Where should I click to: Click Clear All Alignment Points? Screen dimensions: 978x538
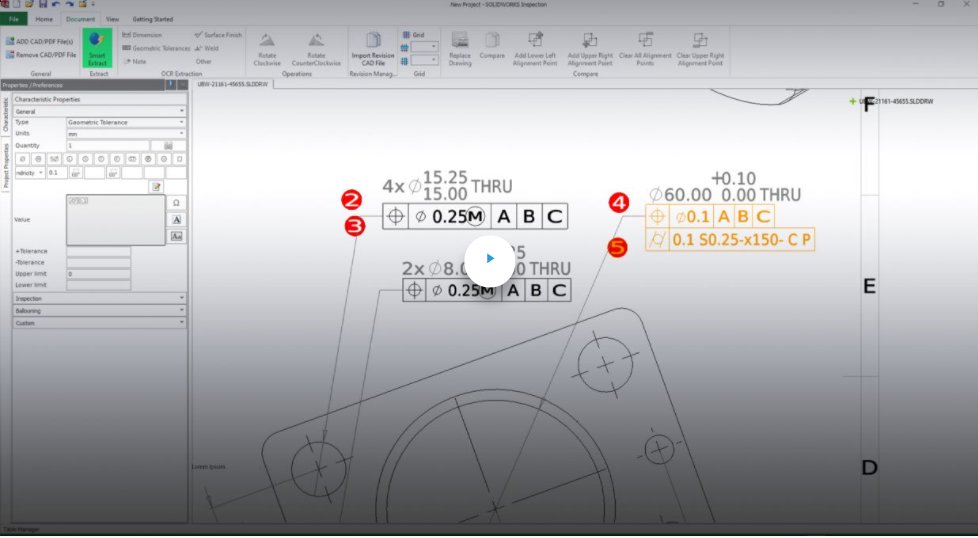(645, 48)
